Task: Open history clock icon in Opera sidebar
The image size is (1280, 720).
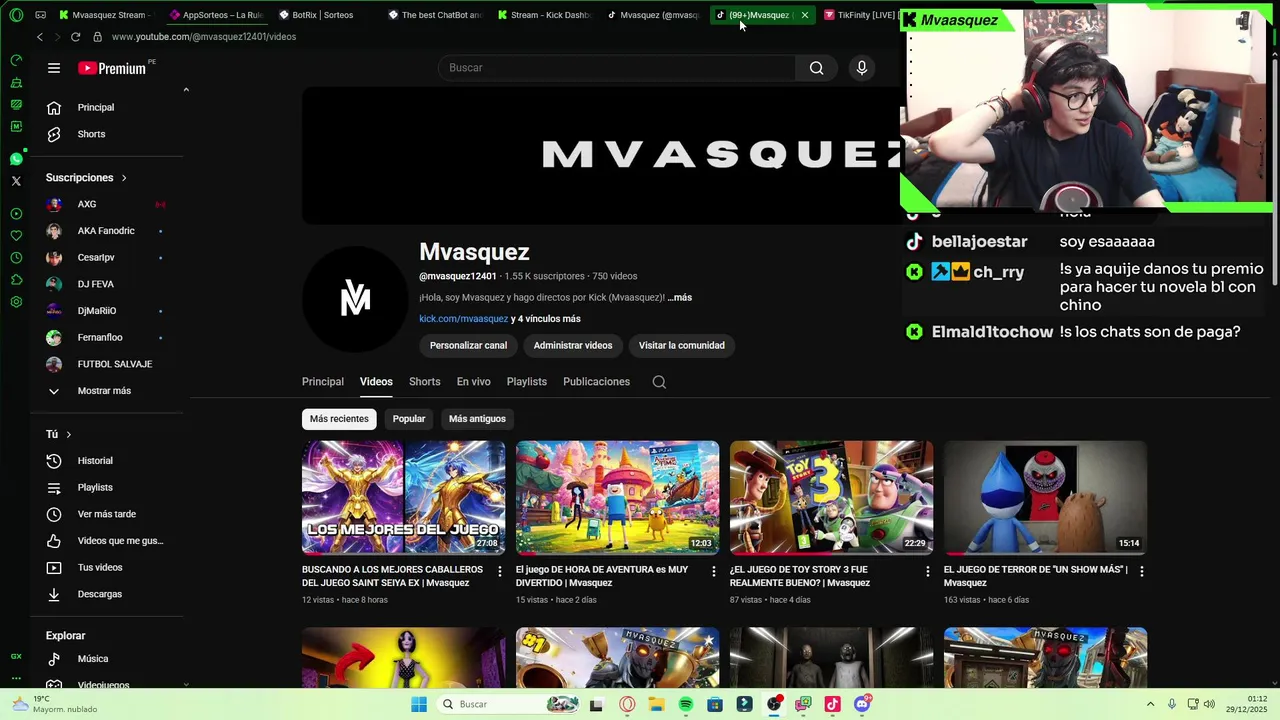Action: point(16,258)
